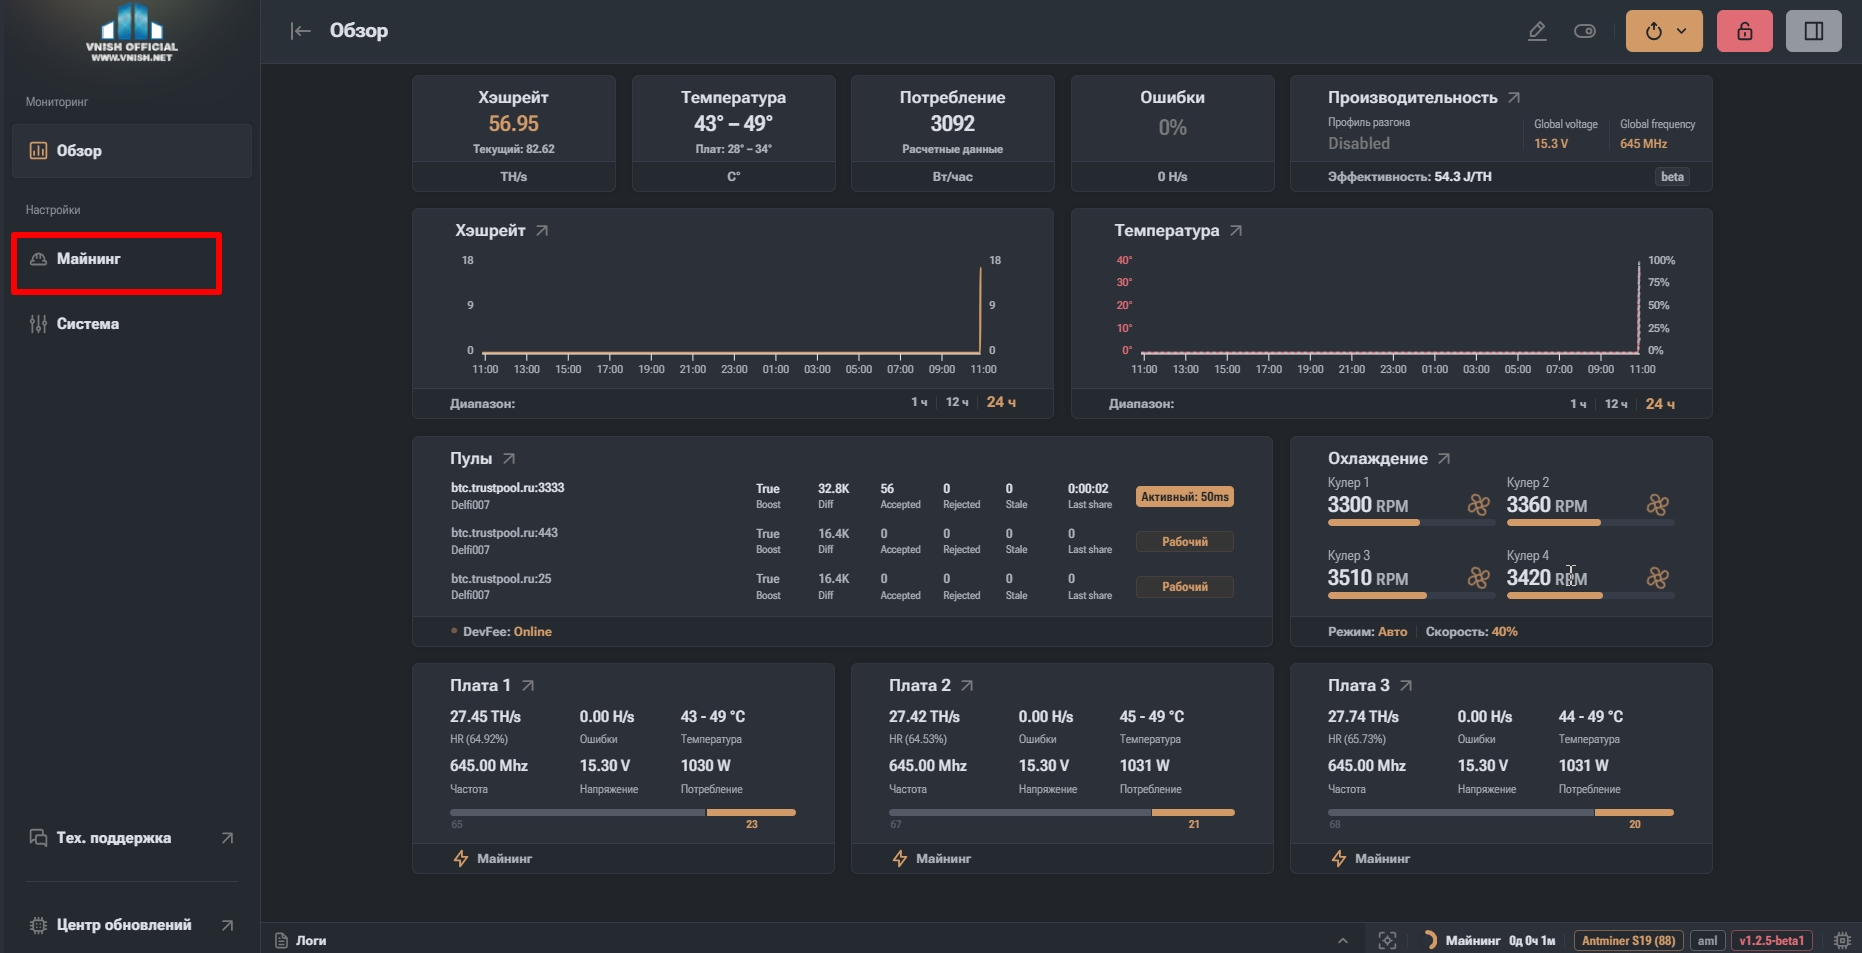Click the scan/locate icon in status bar

(x=1387, y=941)
